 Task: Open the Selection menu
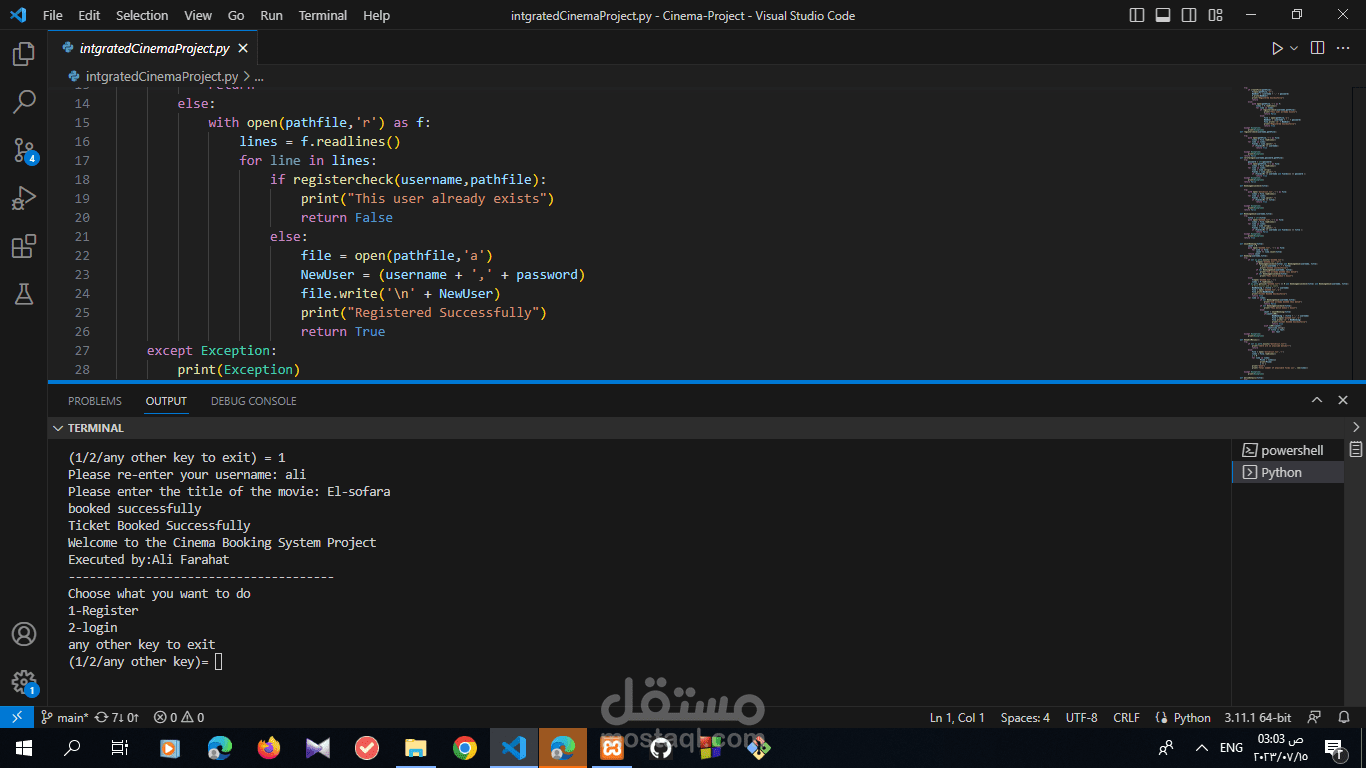click(142, 15)
